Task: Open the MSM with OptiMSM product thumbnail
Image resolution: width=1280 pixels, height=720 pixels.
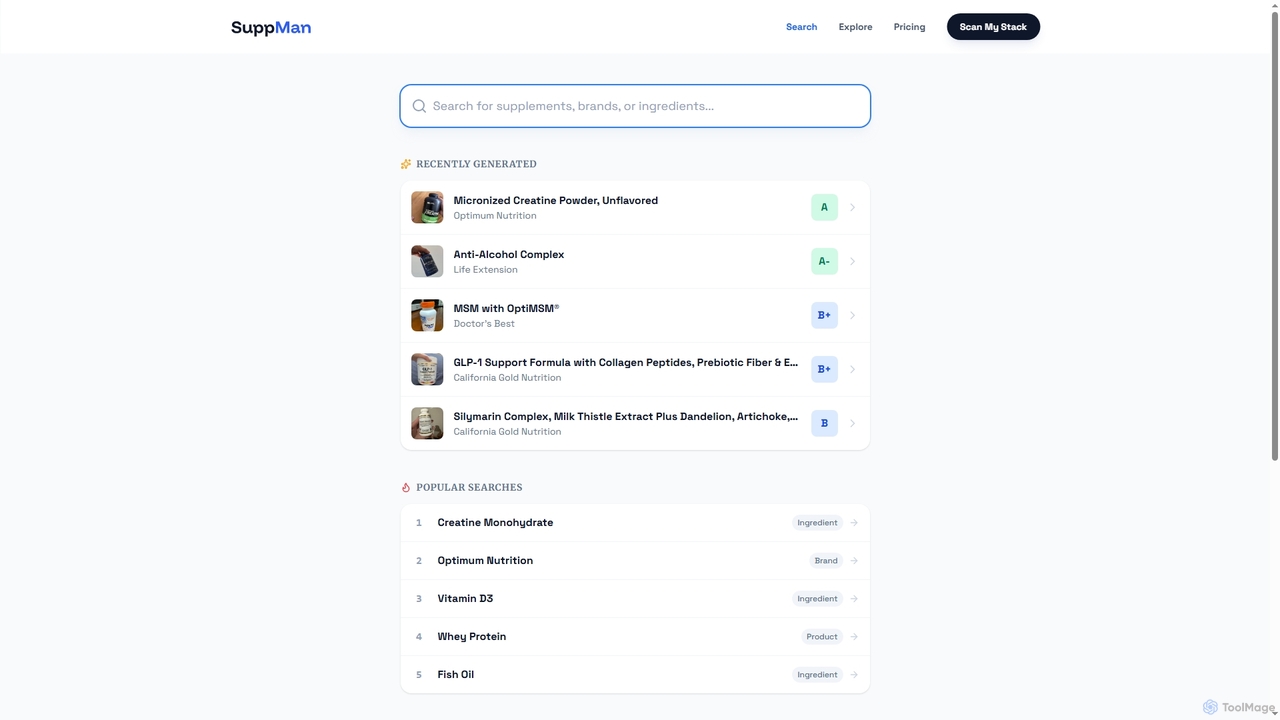Action: pos(427,316)
